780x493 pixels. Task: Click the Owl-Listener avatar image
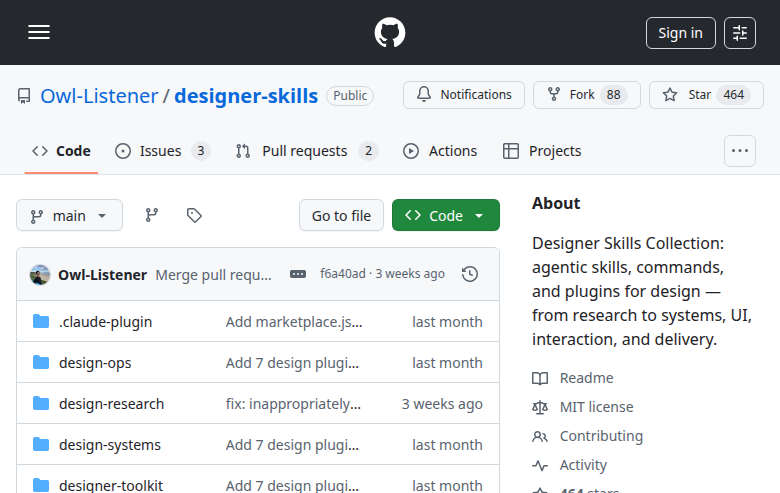pos(40,275)
